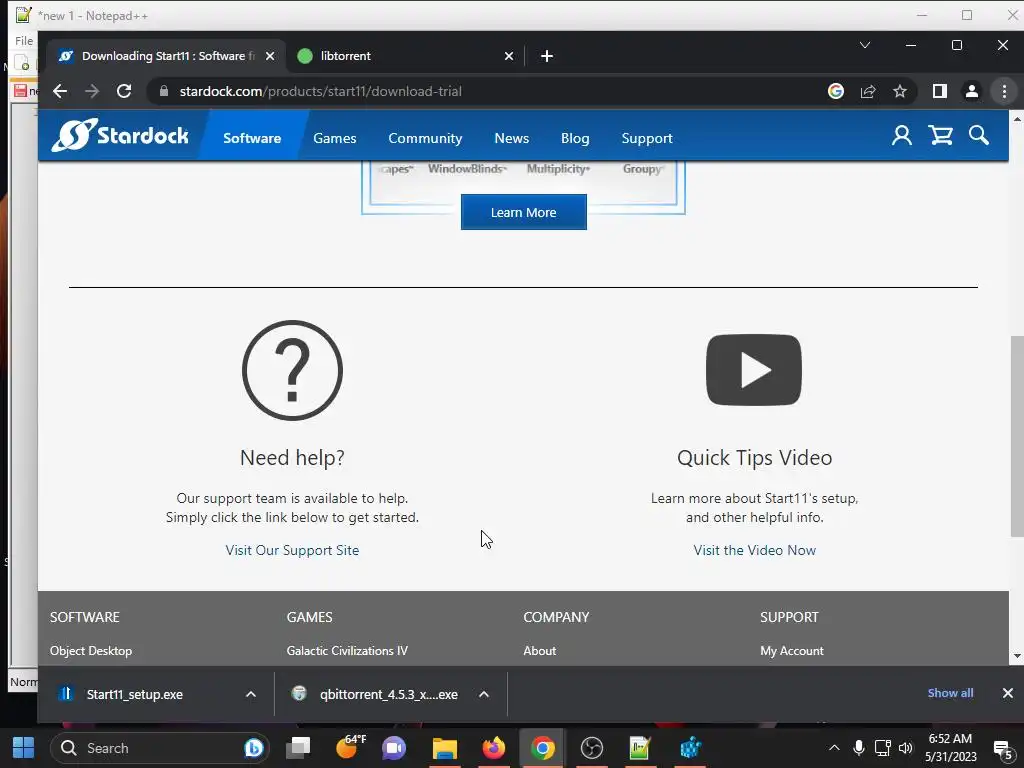Screen dimensions: 1024x768
Task: Click the page vertical scrollbar thumb
Action: [1017, 436]
